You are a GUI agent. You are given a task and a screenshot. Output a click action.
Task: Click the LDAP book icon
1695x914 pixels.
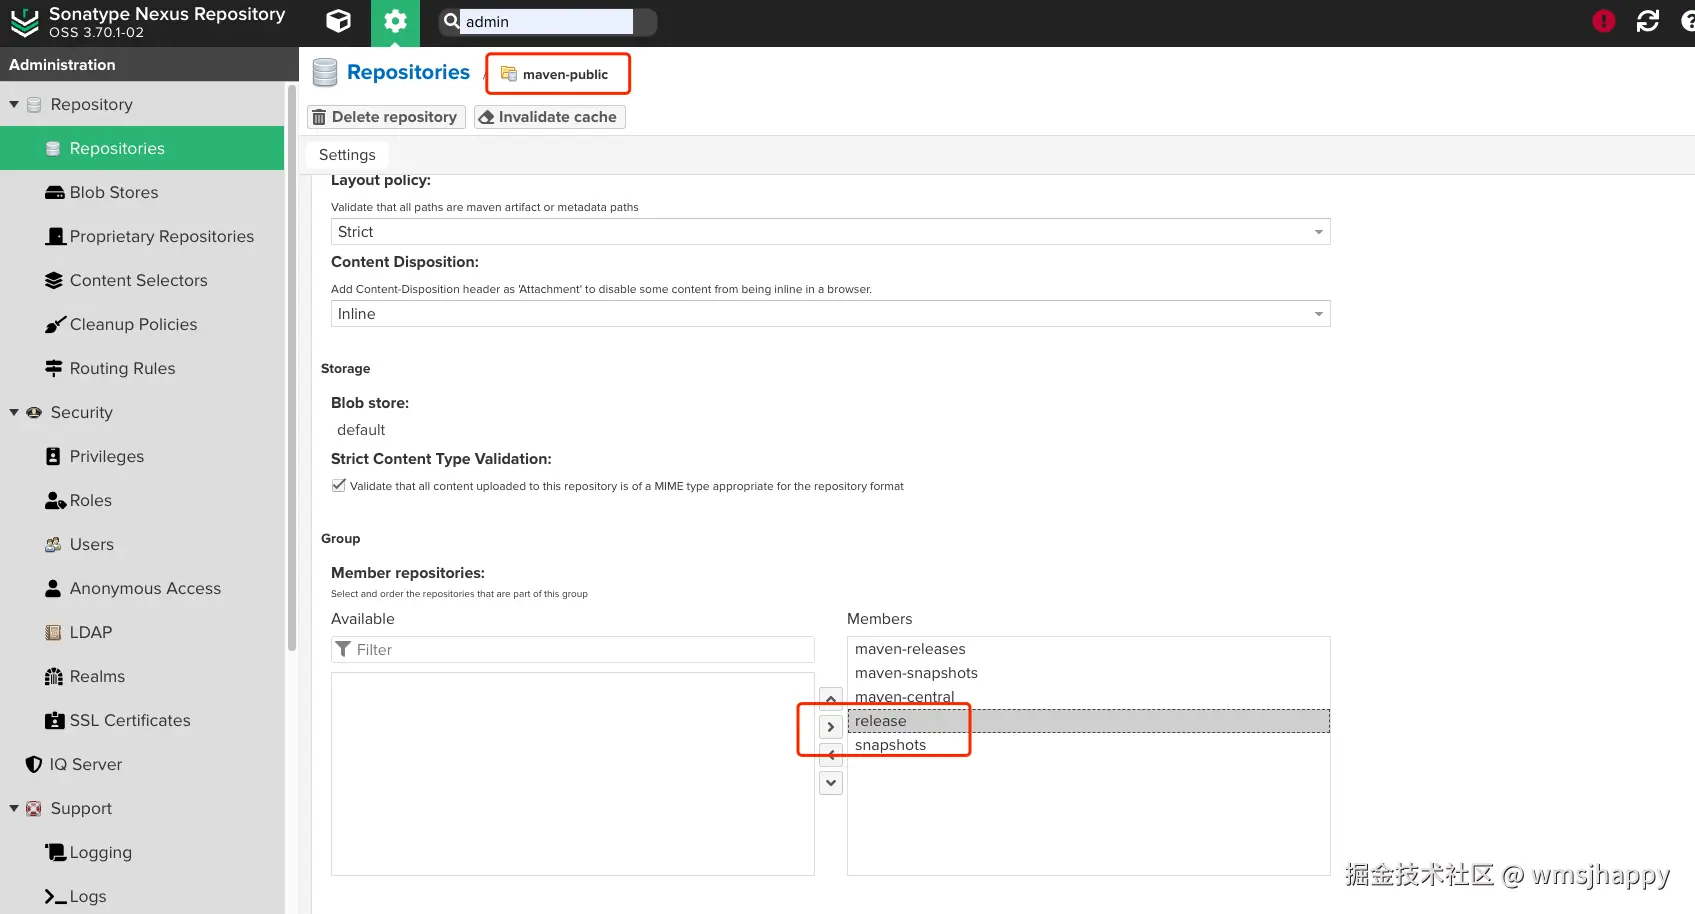(x=54, y=632)
